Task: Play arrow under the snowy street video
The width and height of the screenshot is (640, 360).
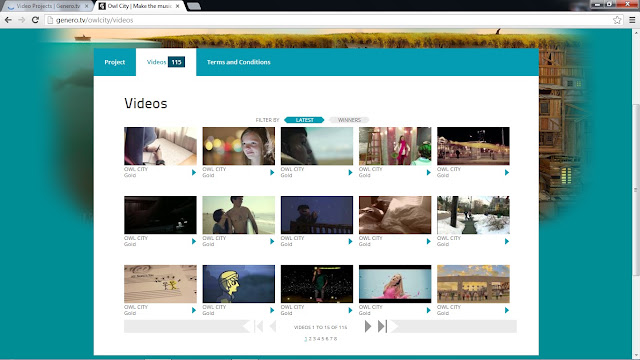Action: pyautogui.click(x=507, y=242)
